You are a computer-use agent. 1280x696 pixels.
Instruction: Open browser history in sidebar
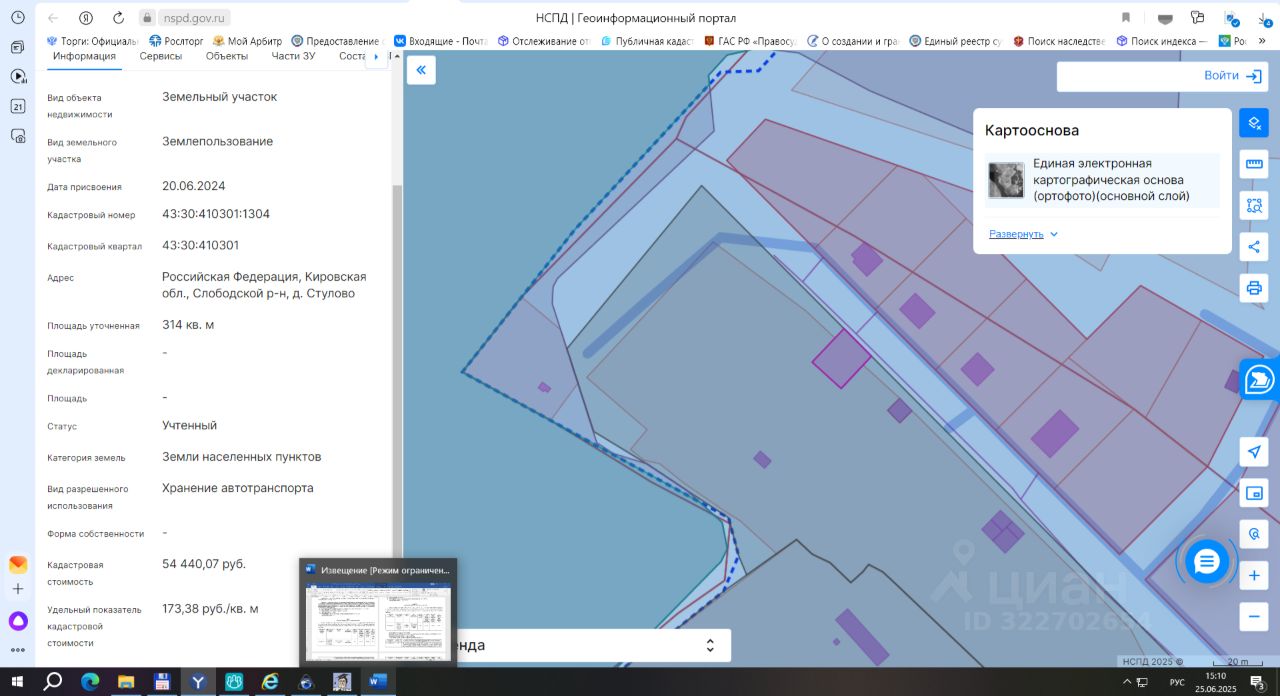(x=18, y=17)
